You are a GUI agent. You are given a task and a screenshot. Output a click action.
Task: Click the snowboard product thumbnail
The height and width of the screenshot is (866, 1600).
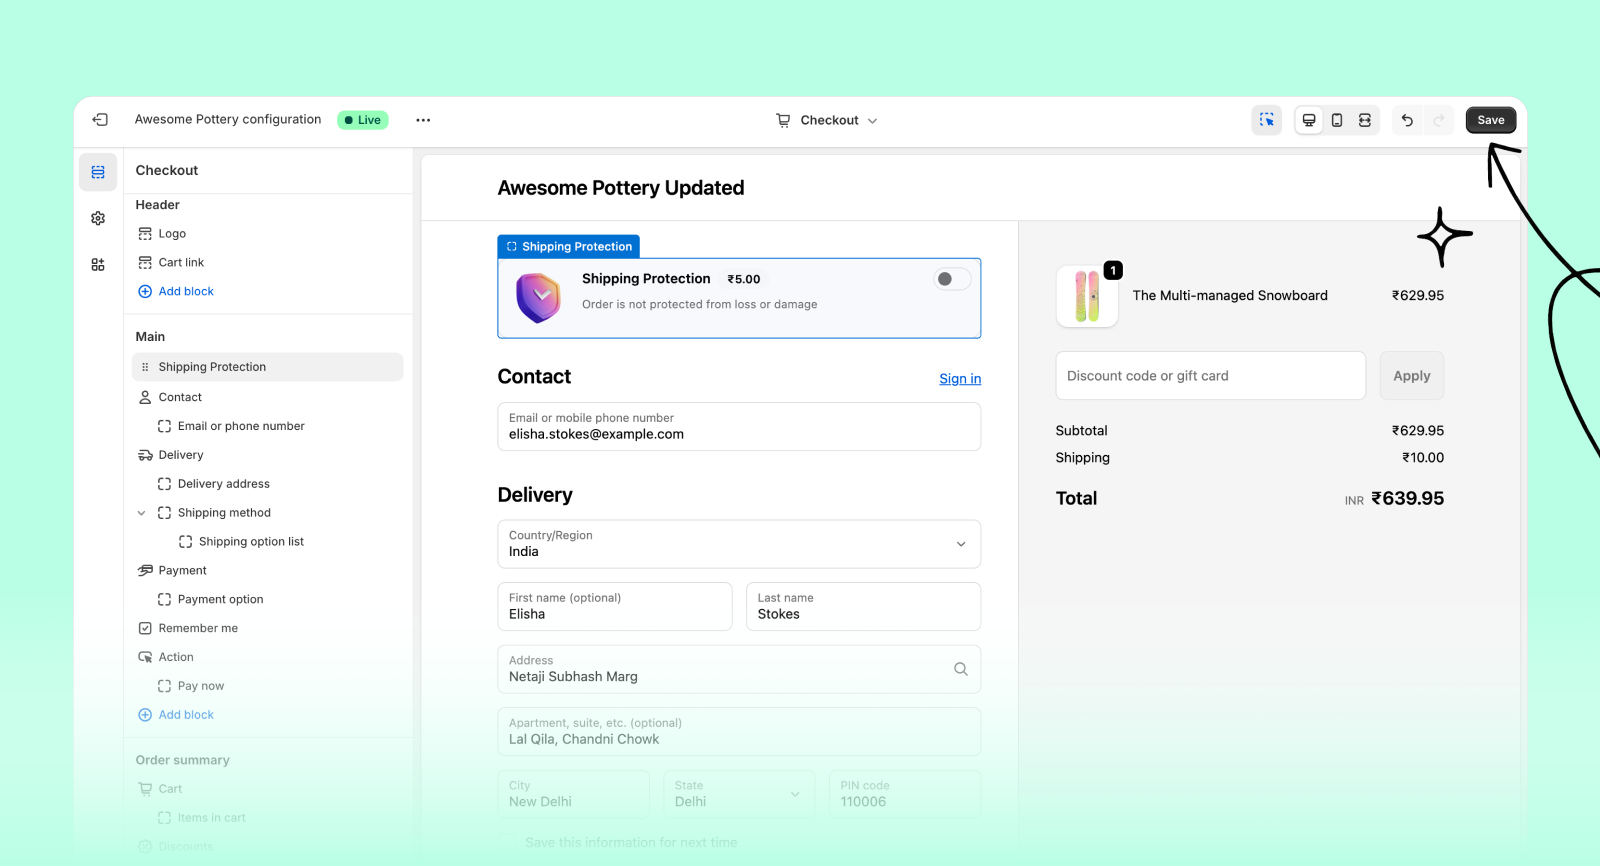(1087, 296)
